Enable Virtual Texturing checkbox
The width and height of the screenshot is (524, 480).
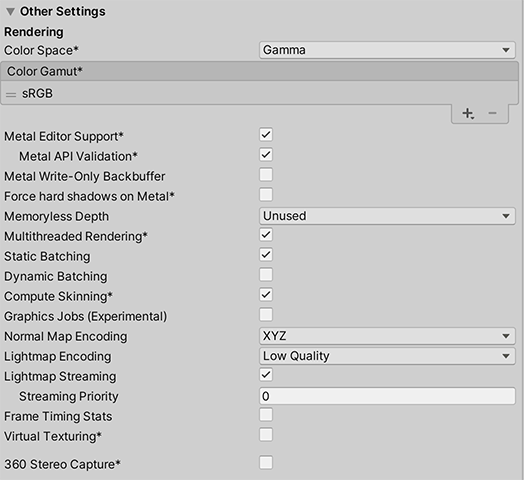[266, 435]
